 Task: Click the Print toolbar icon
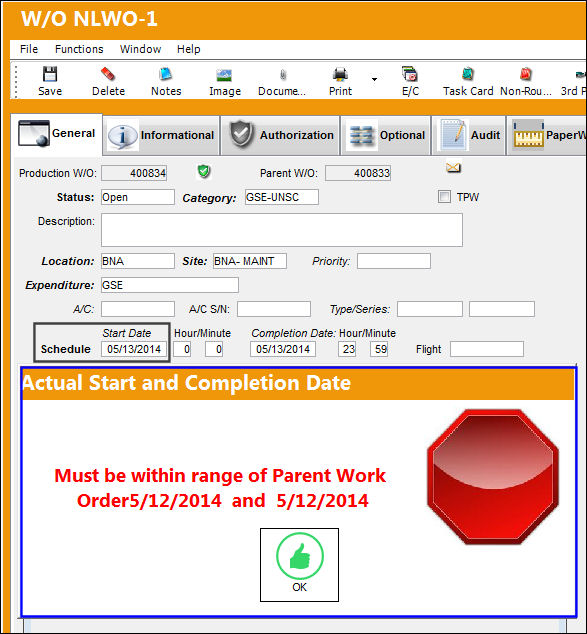coord(340,74)
